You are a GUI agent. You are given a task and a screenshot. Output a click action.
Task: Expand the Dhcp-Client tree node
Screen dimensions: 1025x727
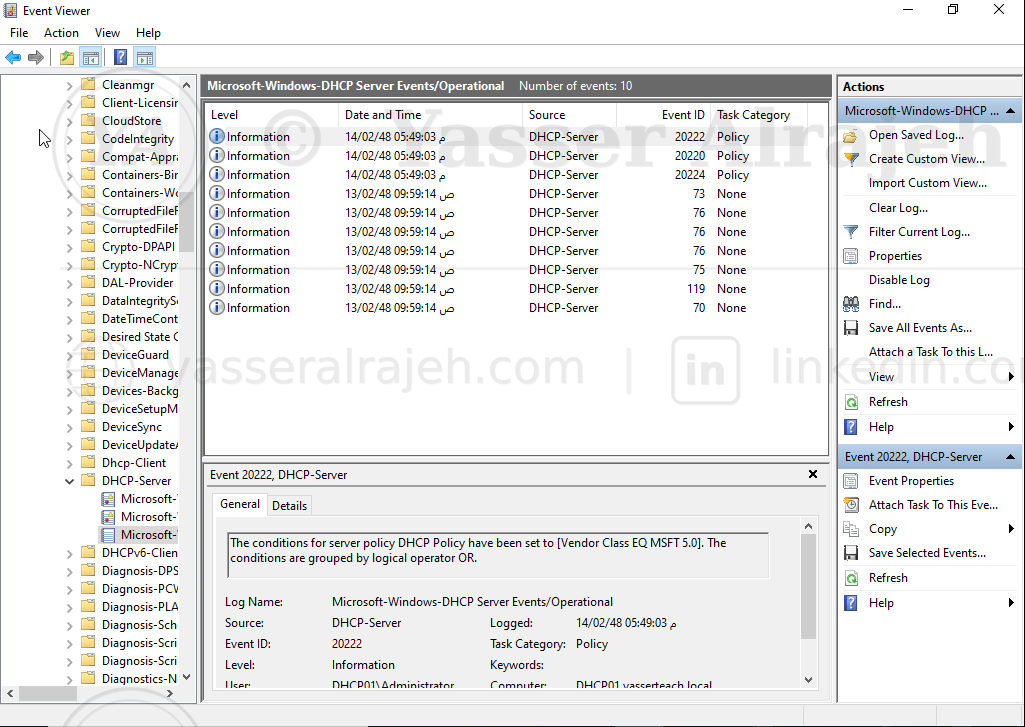click(69, 464)
